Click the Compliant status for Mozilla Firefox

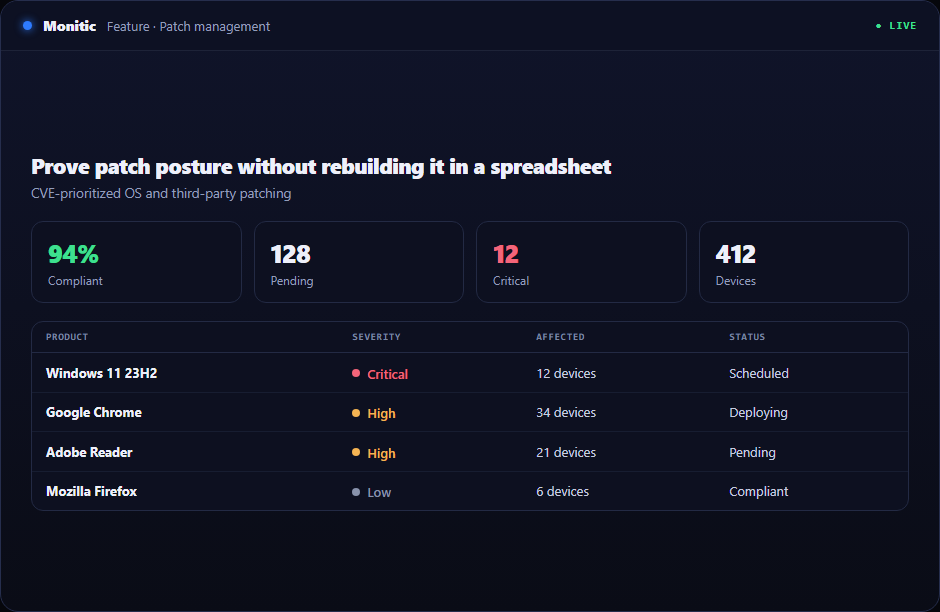pyautogui.click(x=758, y=492)
